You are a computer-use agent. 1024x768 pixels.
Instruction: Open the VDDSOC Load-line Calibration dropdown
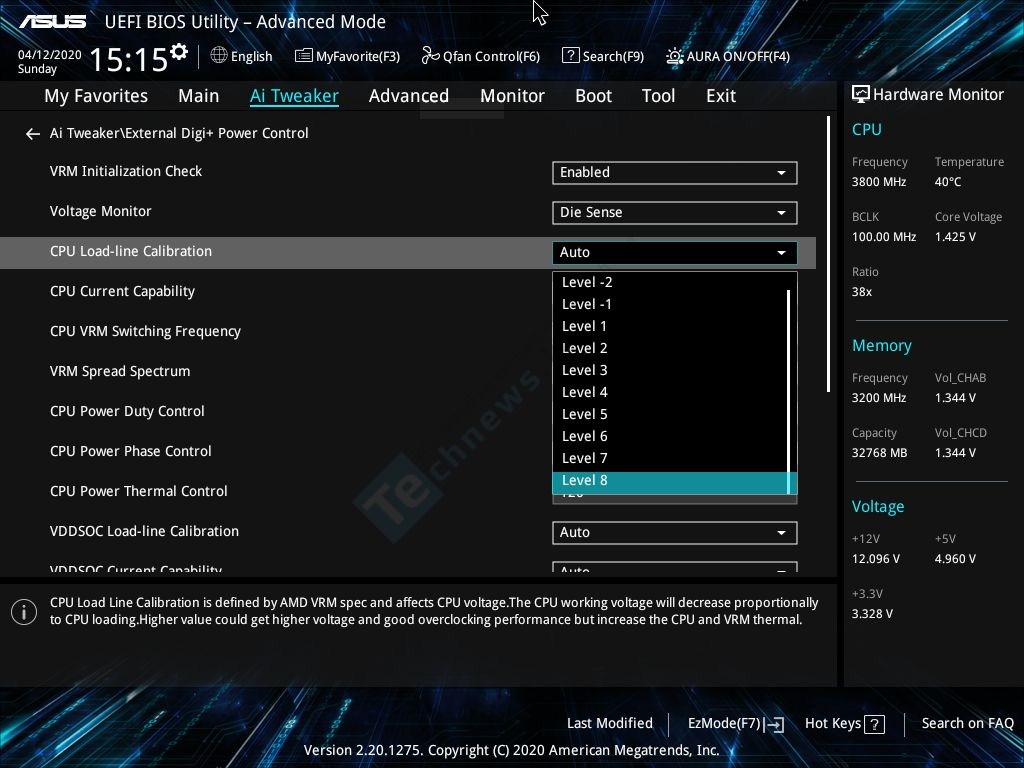(675, 532)
